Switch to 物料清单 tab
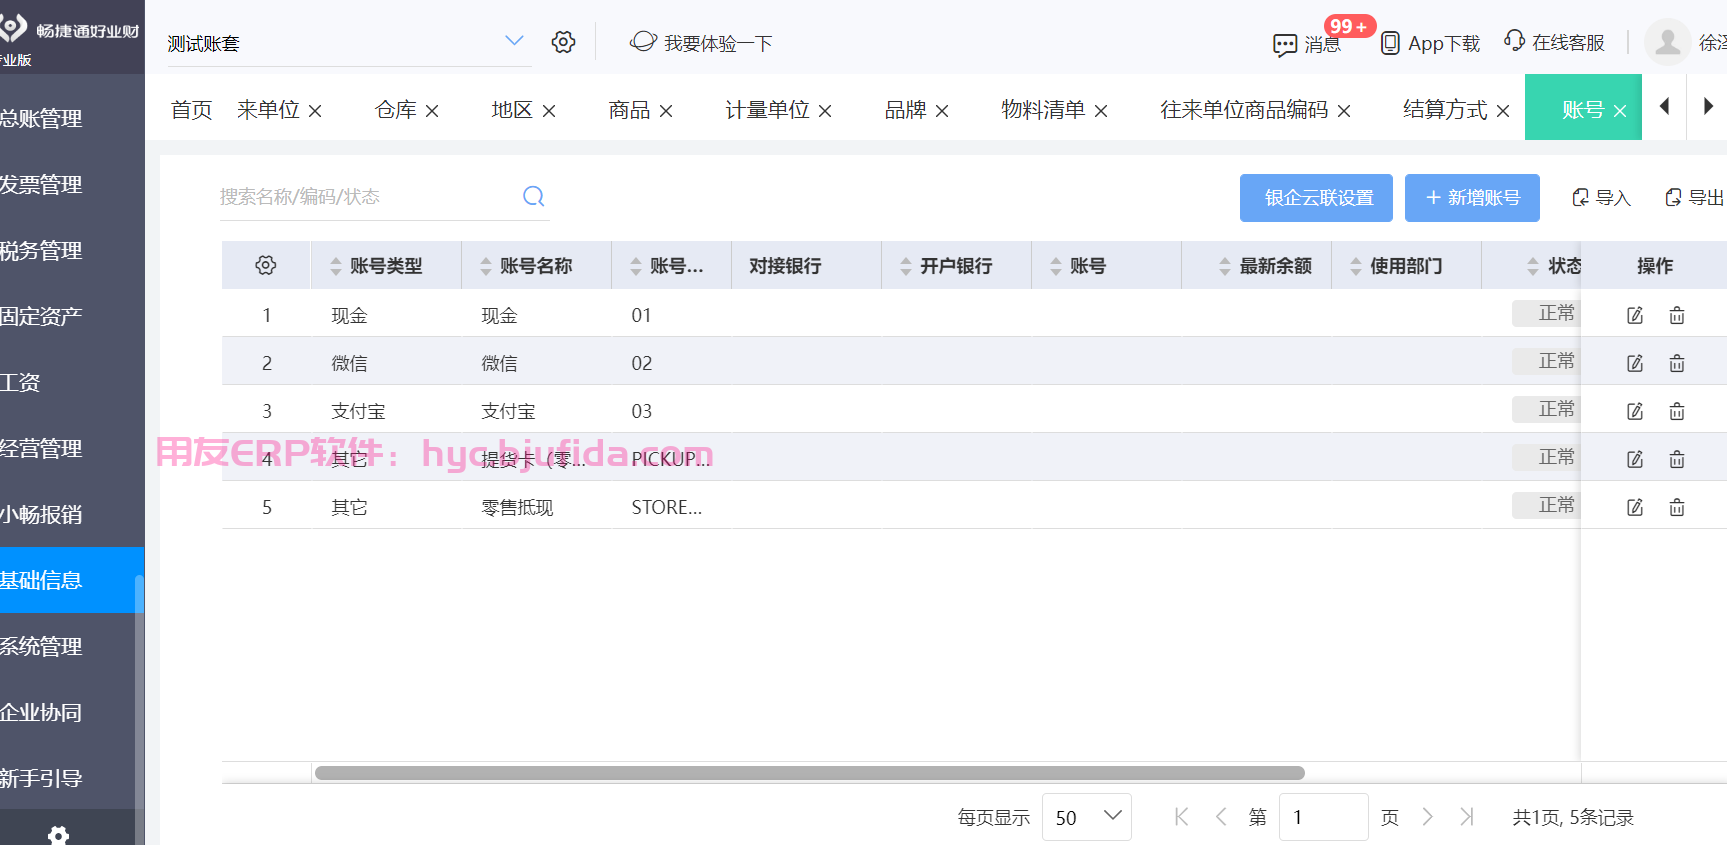1727x845 pixels. coord(1043,110)
